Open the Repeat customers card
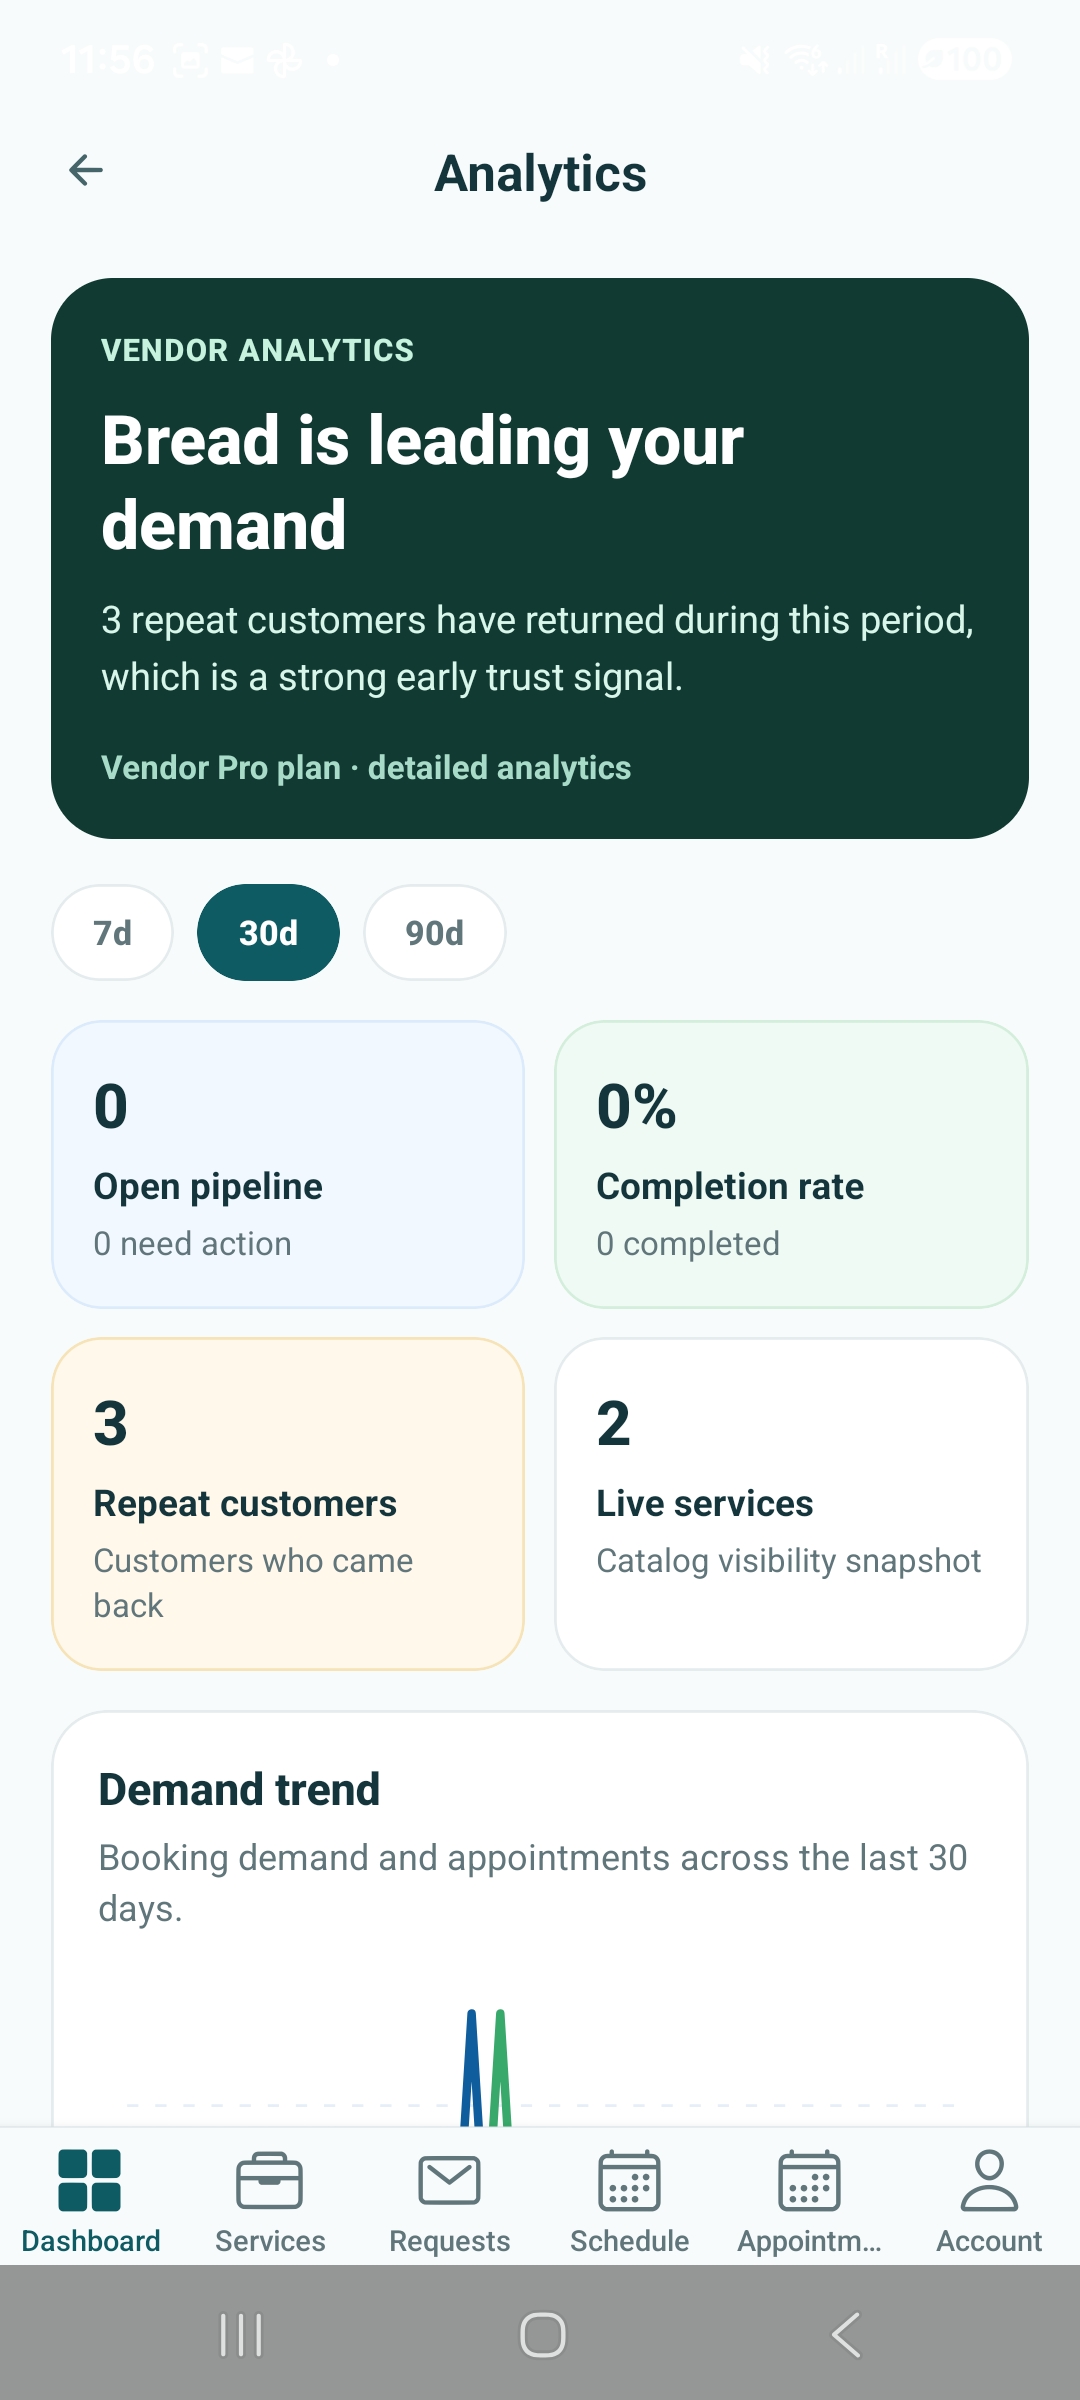Image resolution: width=1080 pixels, height=2400 pixels. click(288, 1500)
